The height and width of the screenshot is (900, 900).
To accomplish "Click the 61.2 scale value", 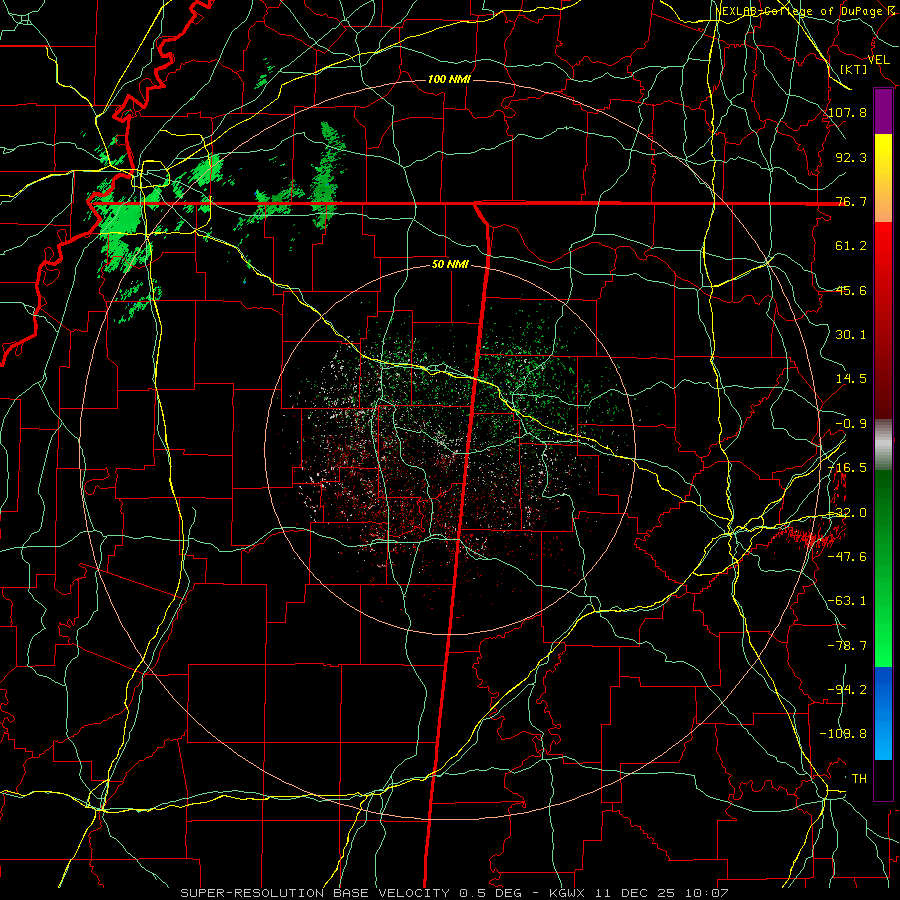I will [x=851, y=246].
